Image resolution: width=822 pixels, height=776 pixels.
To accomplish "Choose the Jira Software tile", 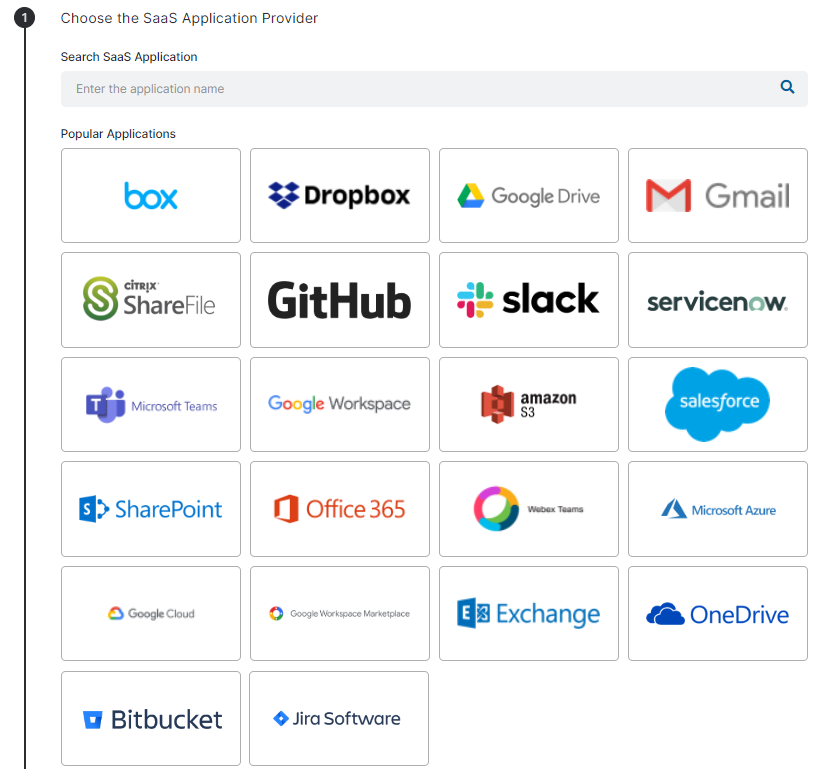I will tap(339, 718).
